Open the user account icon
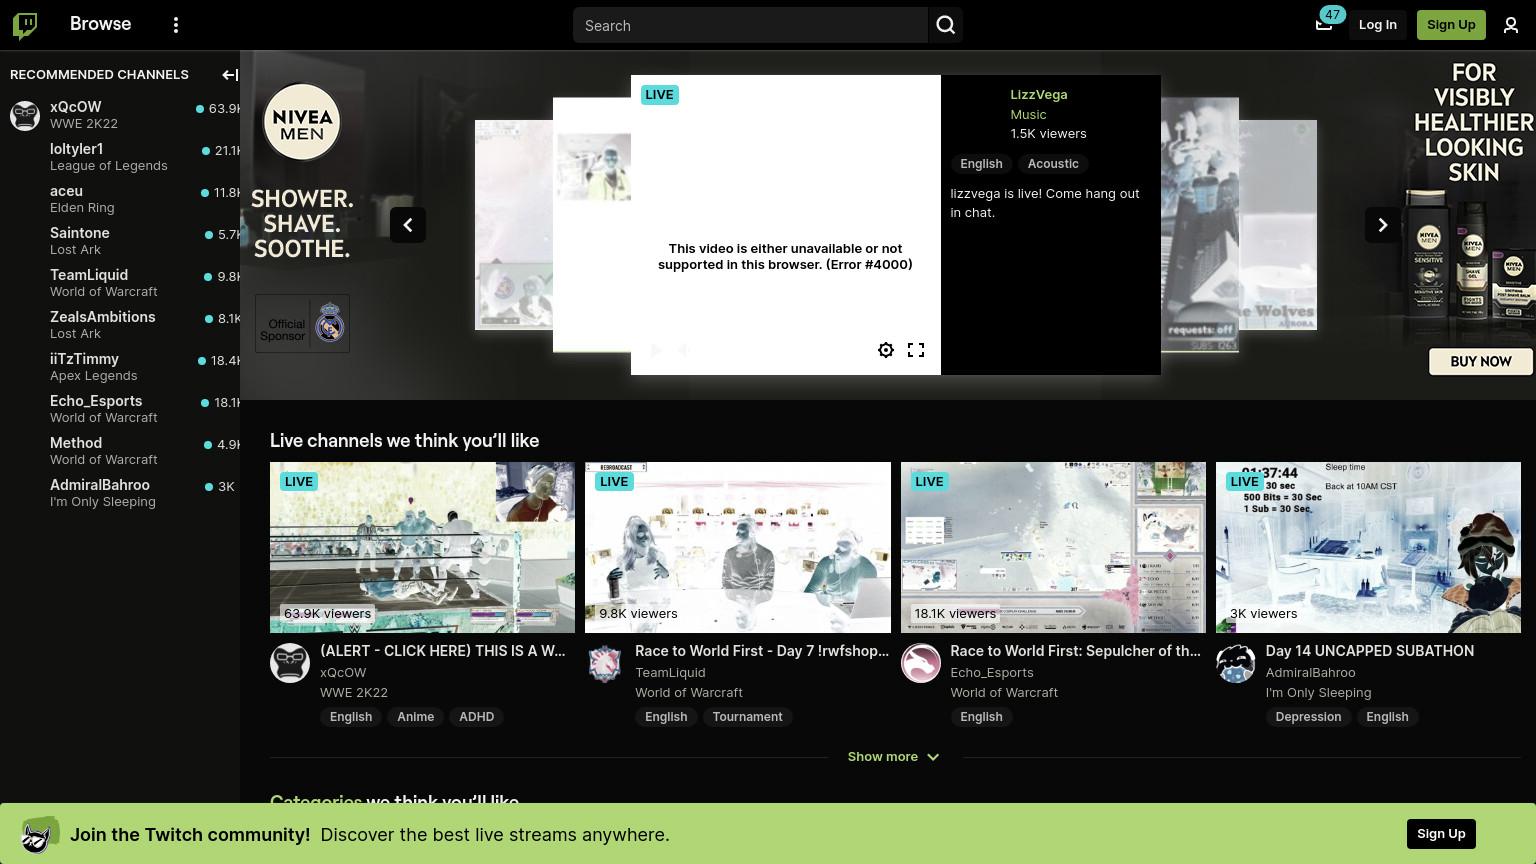The image size is (1536, 864). coord(1511,25)
